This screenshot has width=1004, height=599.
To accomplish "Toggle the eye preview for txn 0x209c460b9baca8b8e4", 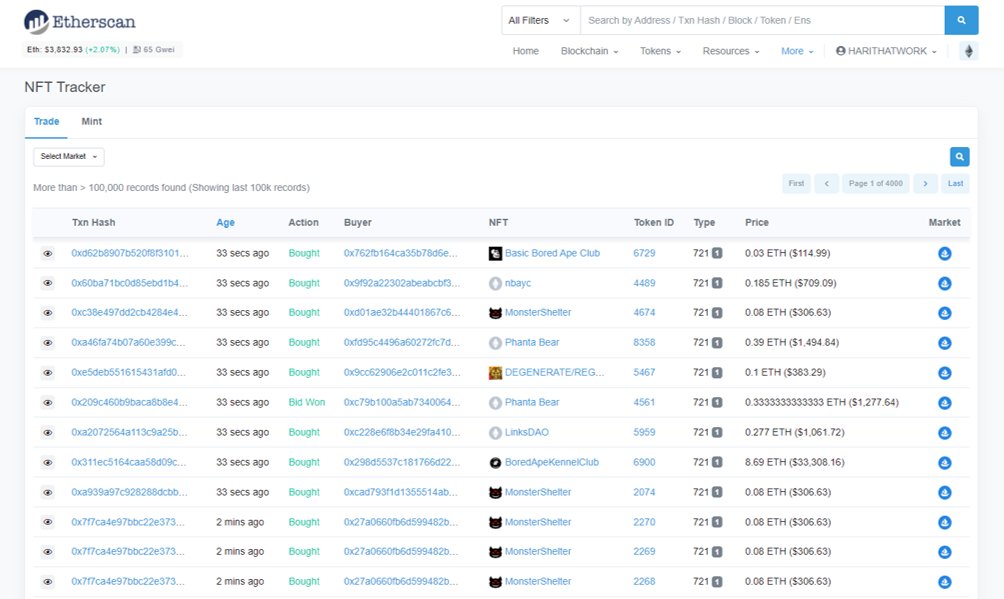I will [47, 403].
